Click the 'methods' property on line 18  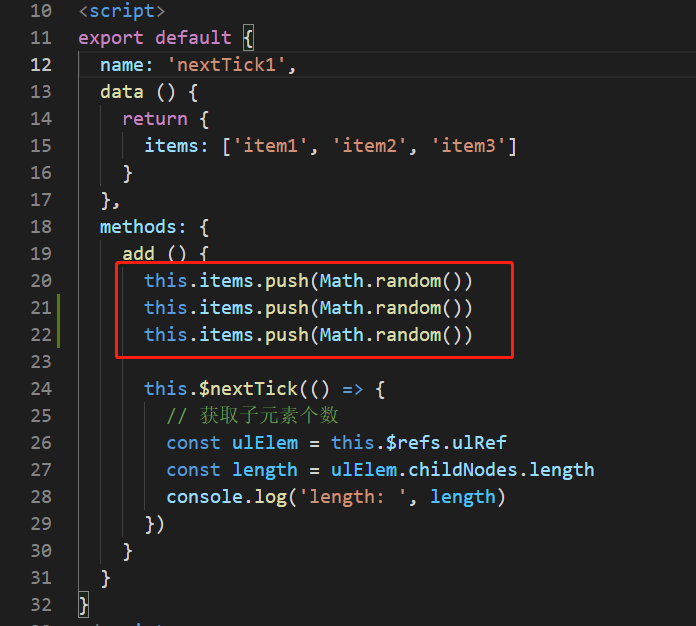(x=138, y=227)
